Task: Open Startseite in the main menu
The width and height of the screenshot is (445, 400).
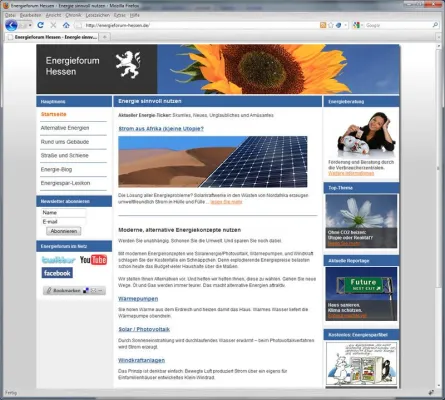Action: point(53,114)
